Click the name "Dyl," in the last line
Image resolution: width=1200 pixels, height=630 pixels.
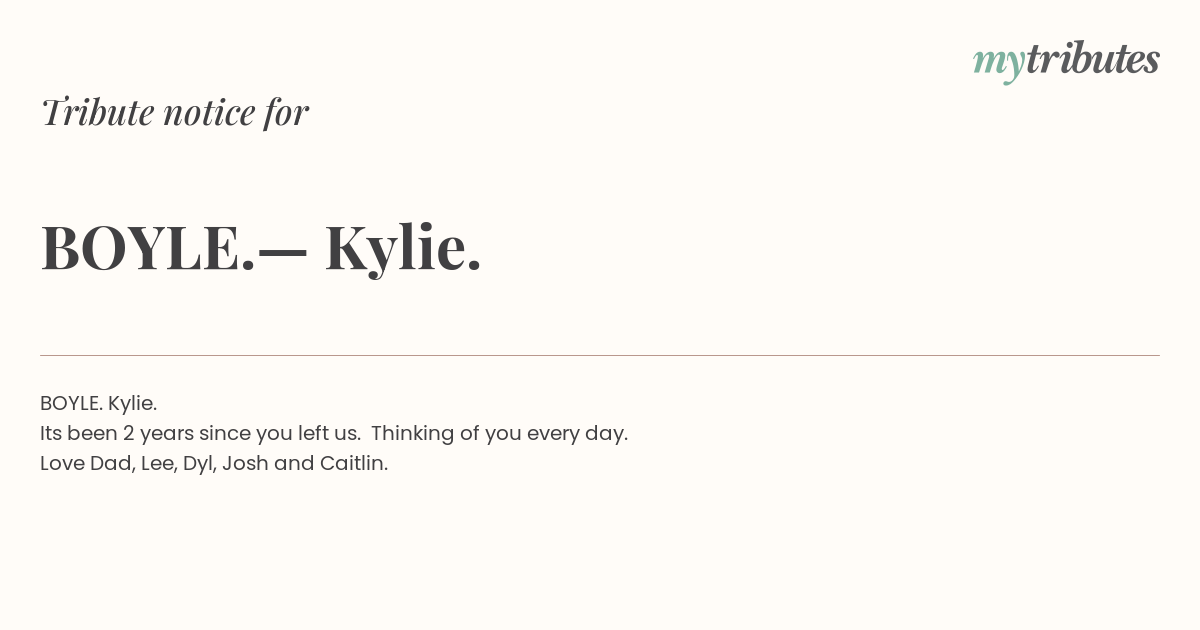(200, 464)
